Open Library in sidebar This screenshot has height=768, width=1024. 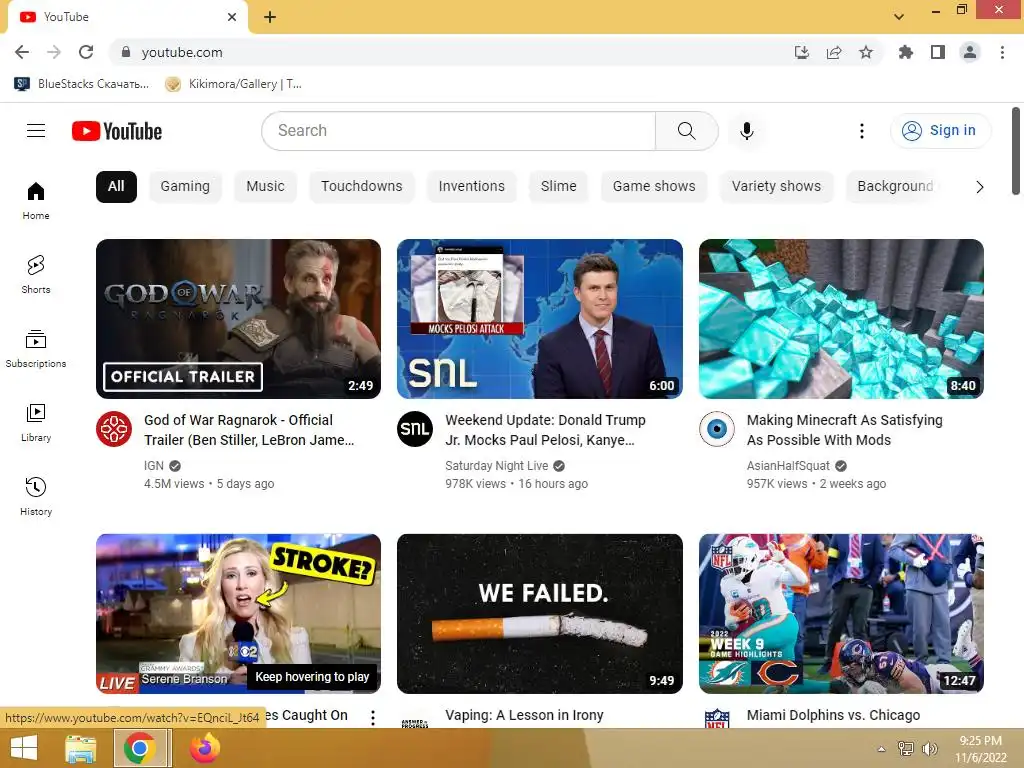[36, 423]
